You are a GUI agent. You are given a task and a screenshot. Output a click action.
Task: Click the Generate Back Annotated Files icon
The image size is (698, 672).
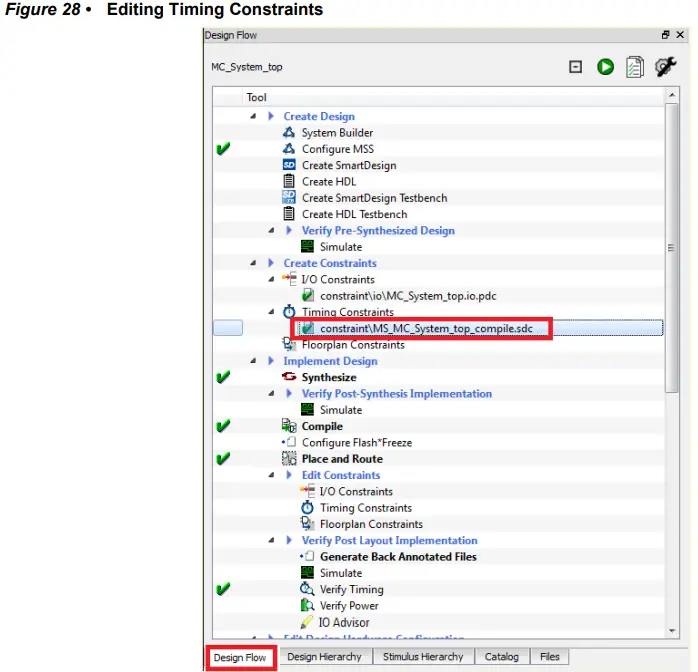tap(307, 556)
